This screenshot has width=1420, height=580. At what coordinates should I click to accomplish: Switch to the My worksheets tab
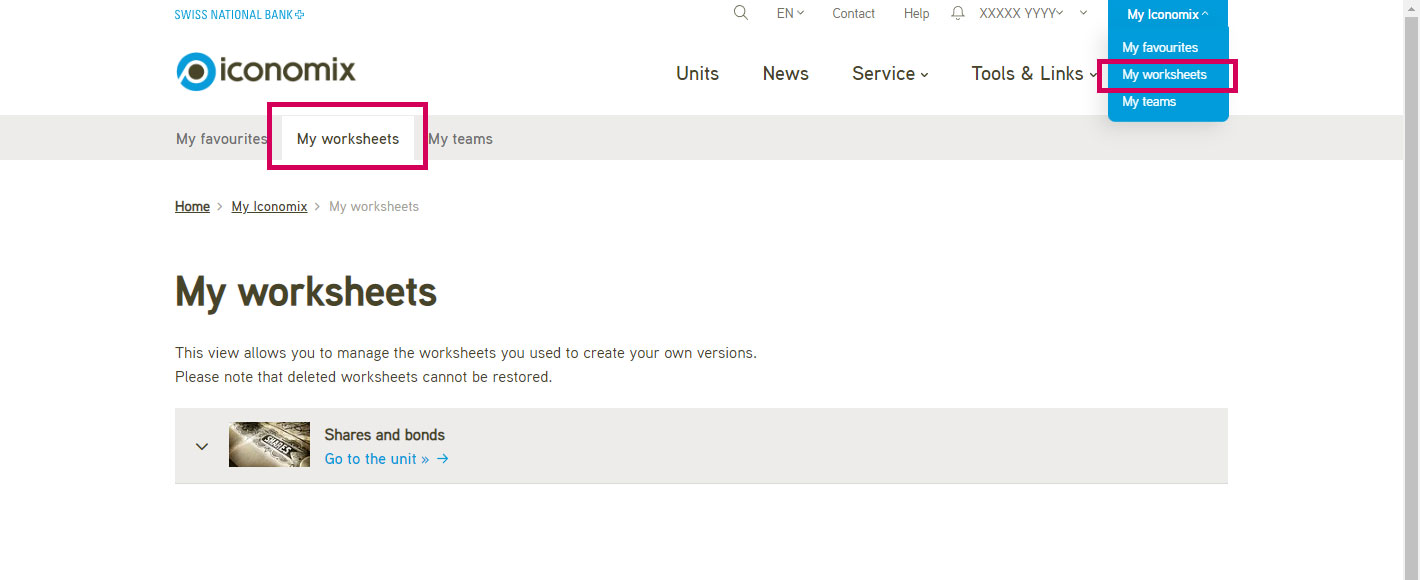tap(348, 139)
